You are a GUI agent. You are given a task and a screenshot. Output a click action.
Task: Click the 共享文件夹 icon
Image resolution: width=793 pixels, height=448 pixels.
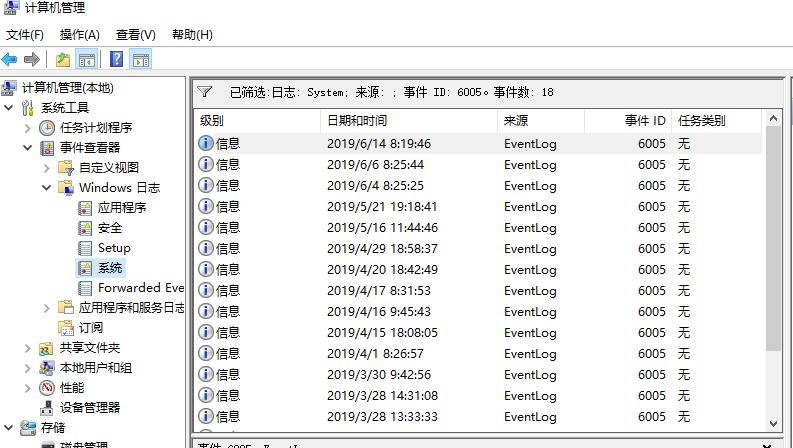coord(47,348)
